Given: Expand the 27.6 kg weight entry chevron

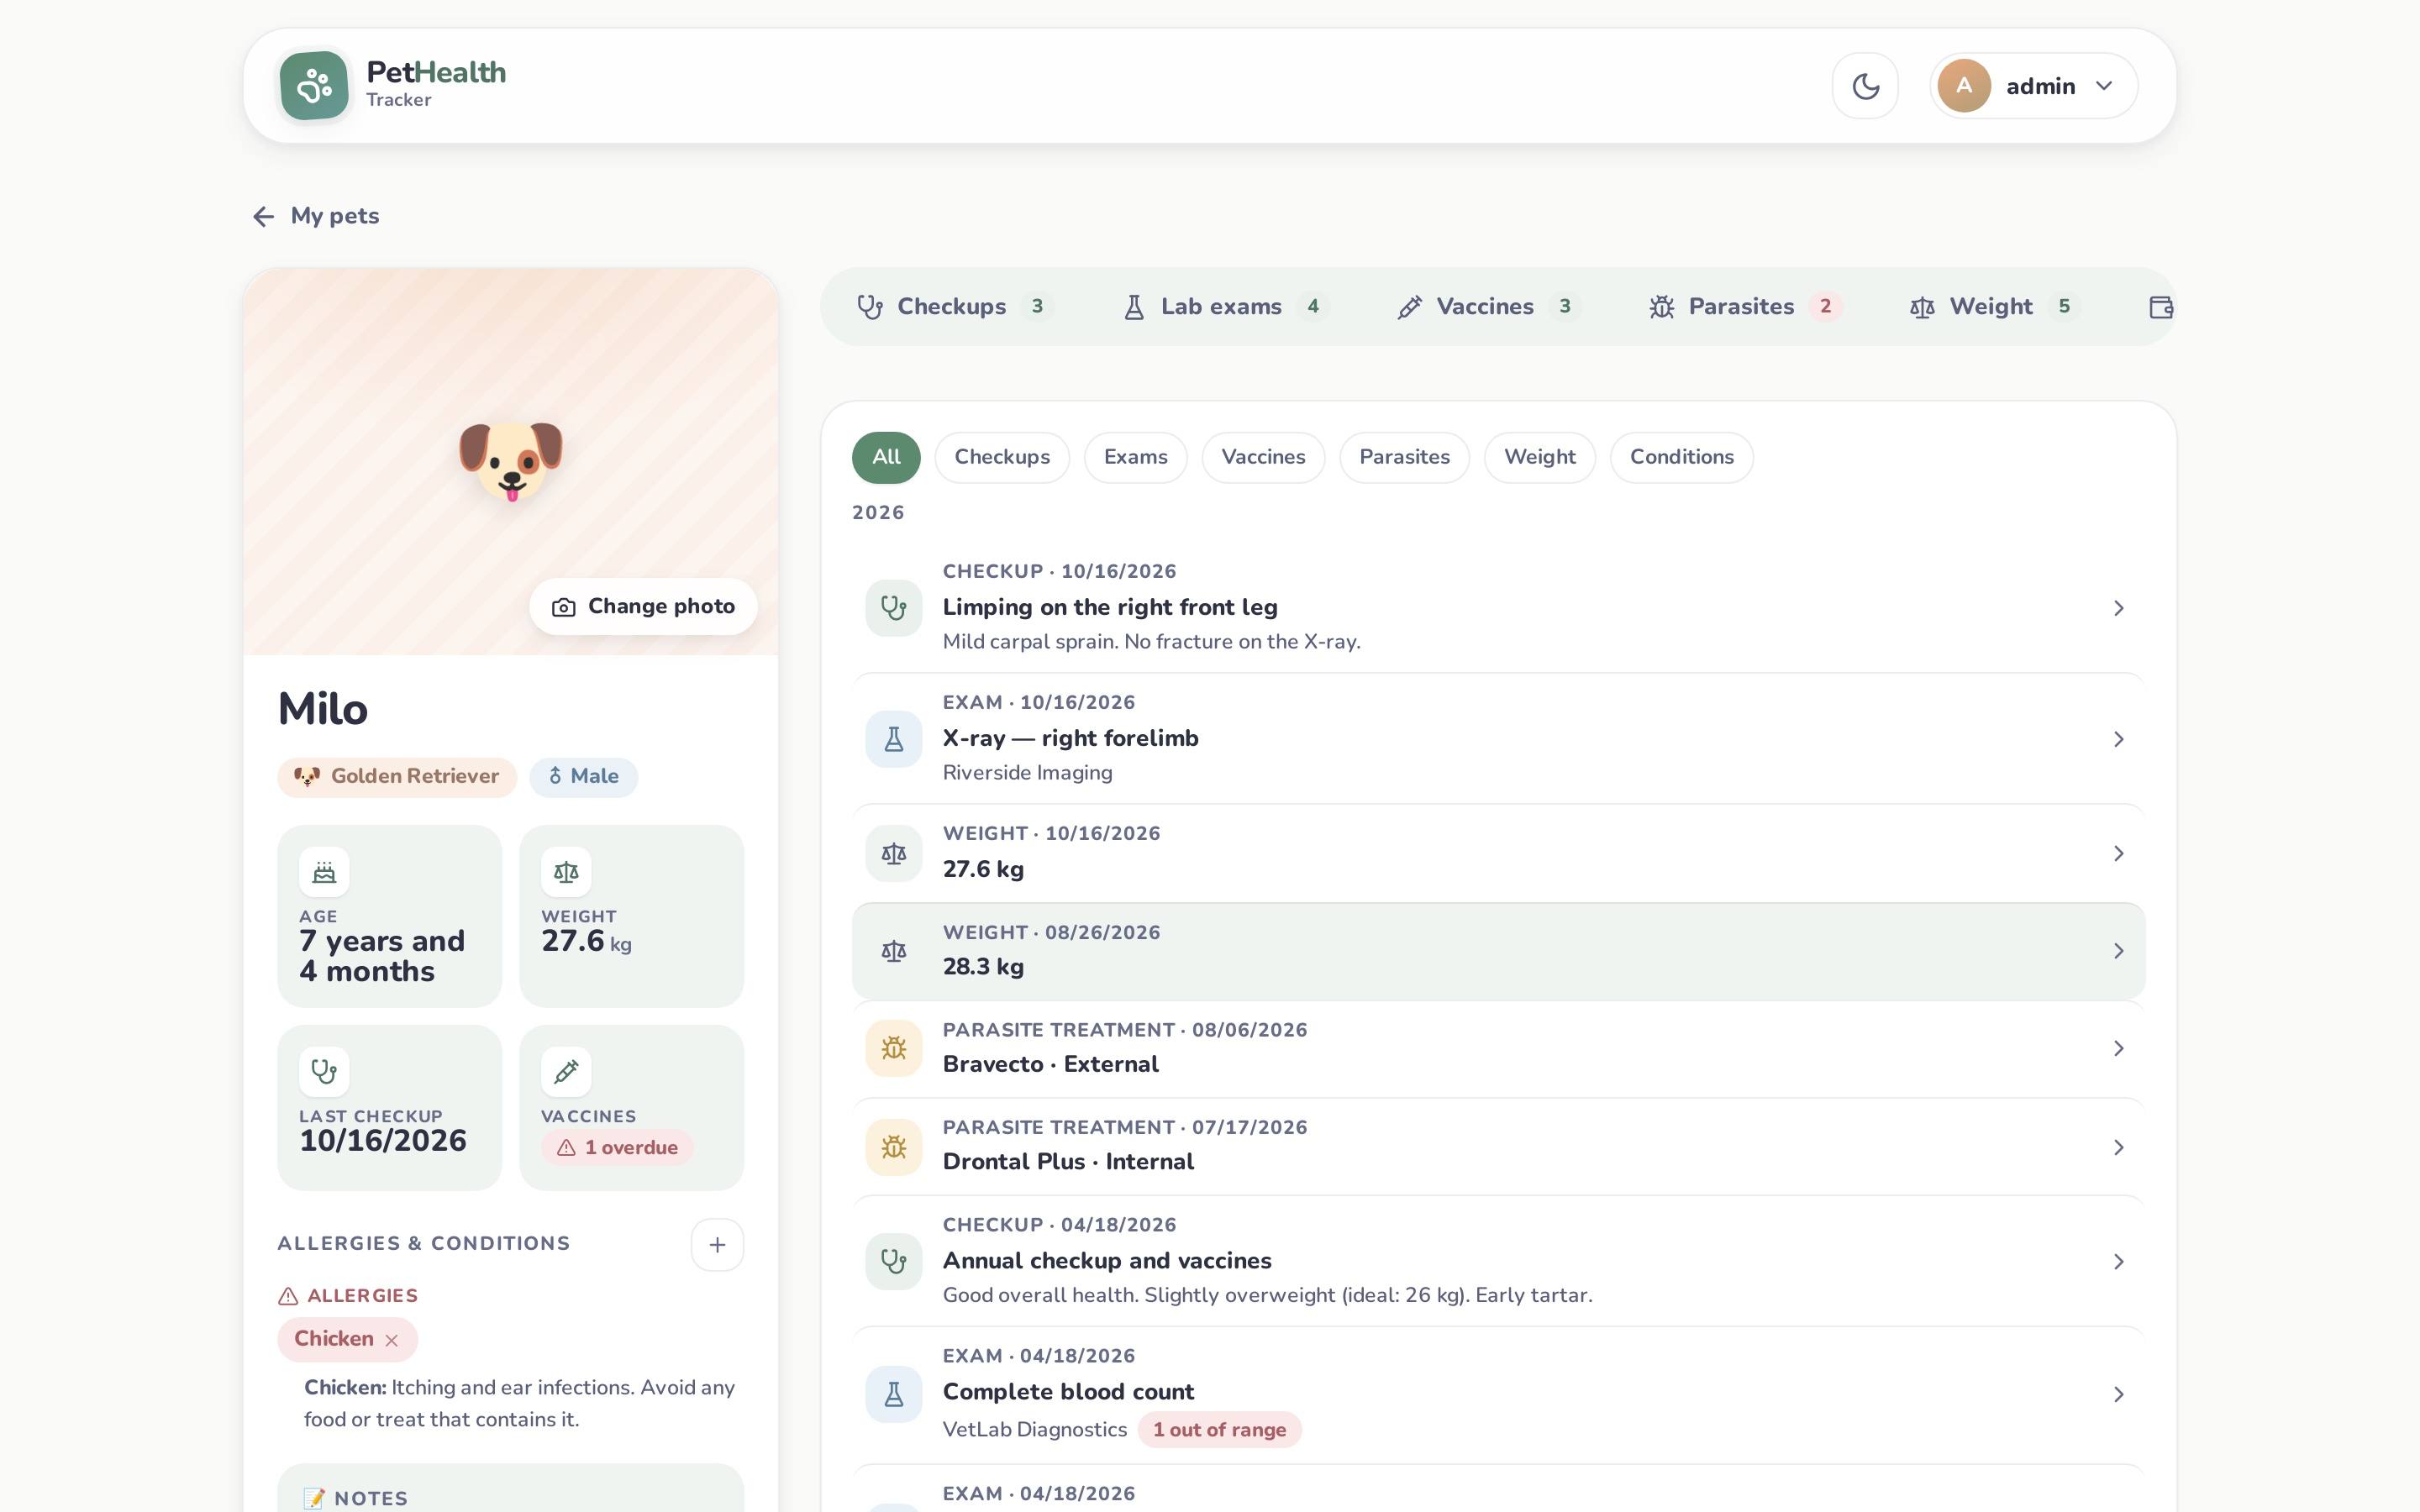Looking at the screenshot, I should tap(2118, 853).
